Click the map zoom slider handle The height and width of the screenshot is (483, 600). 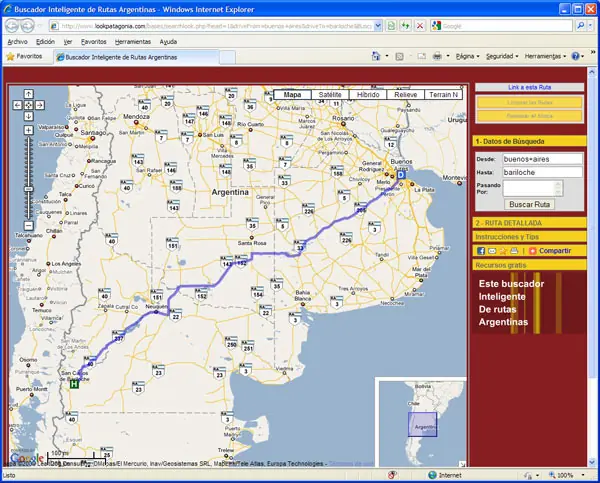click(29, 189)
